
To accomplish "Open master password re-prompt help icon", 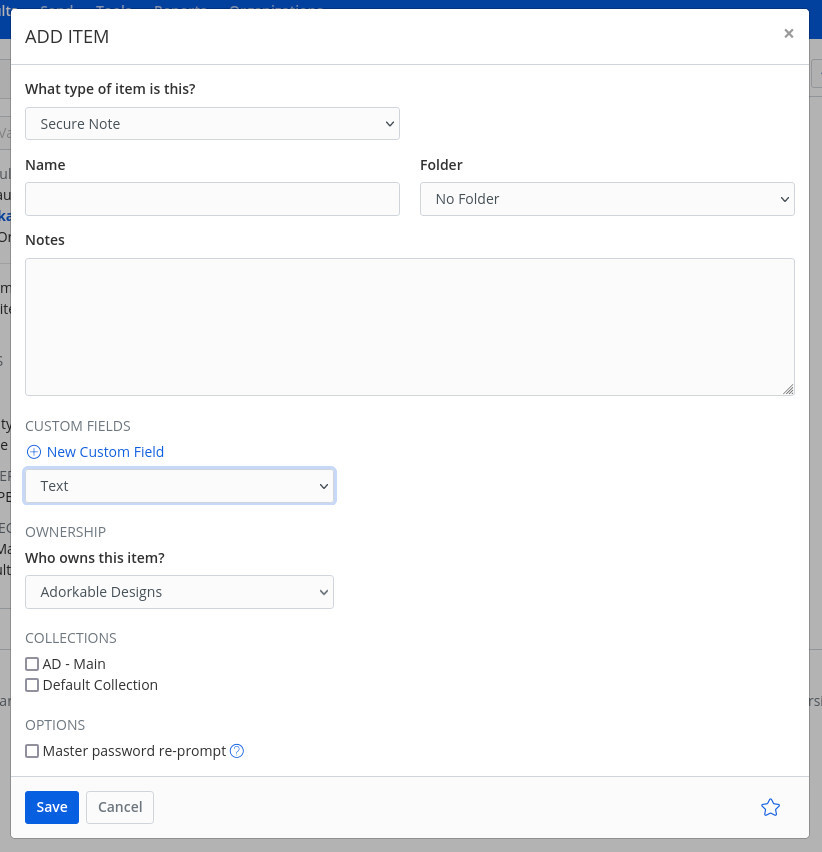I will coord(237,751).
